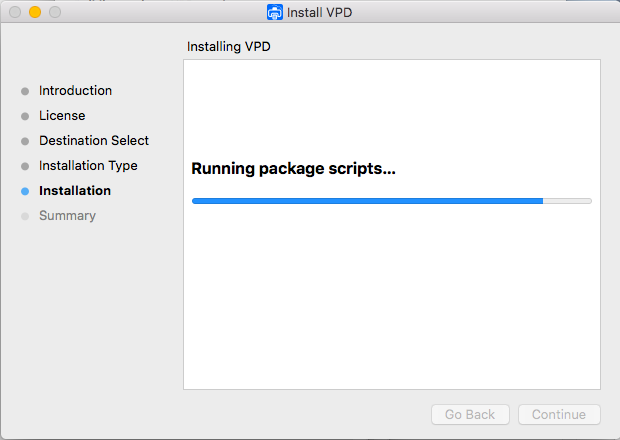The height and width of the screenshot is (440, 620).
Task: Click the Installation Type bullet dot
Action: [25, 166]
